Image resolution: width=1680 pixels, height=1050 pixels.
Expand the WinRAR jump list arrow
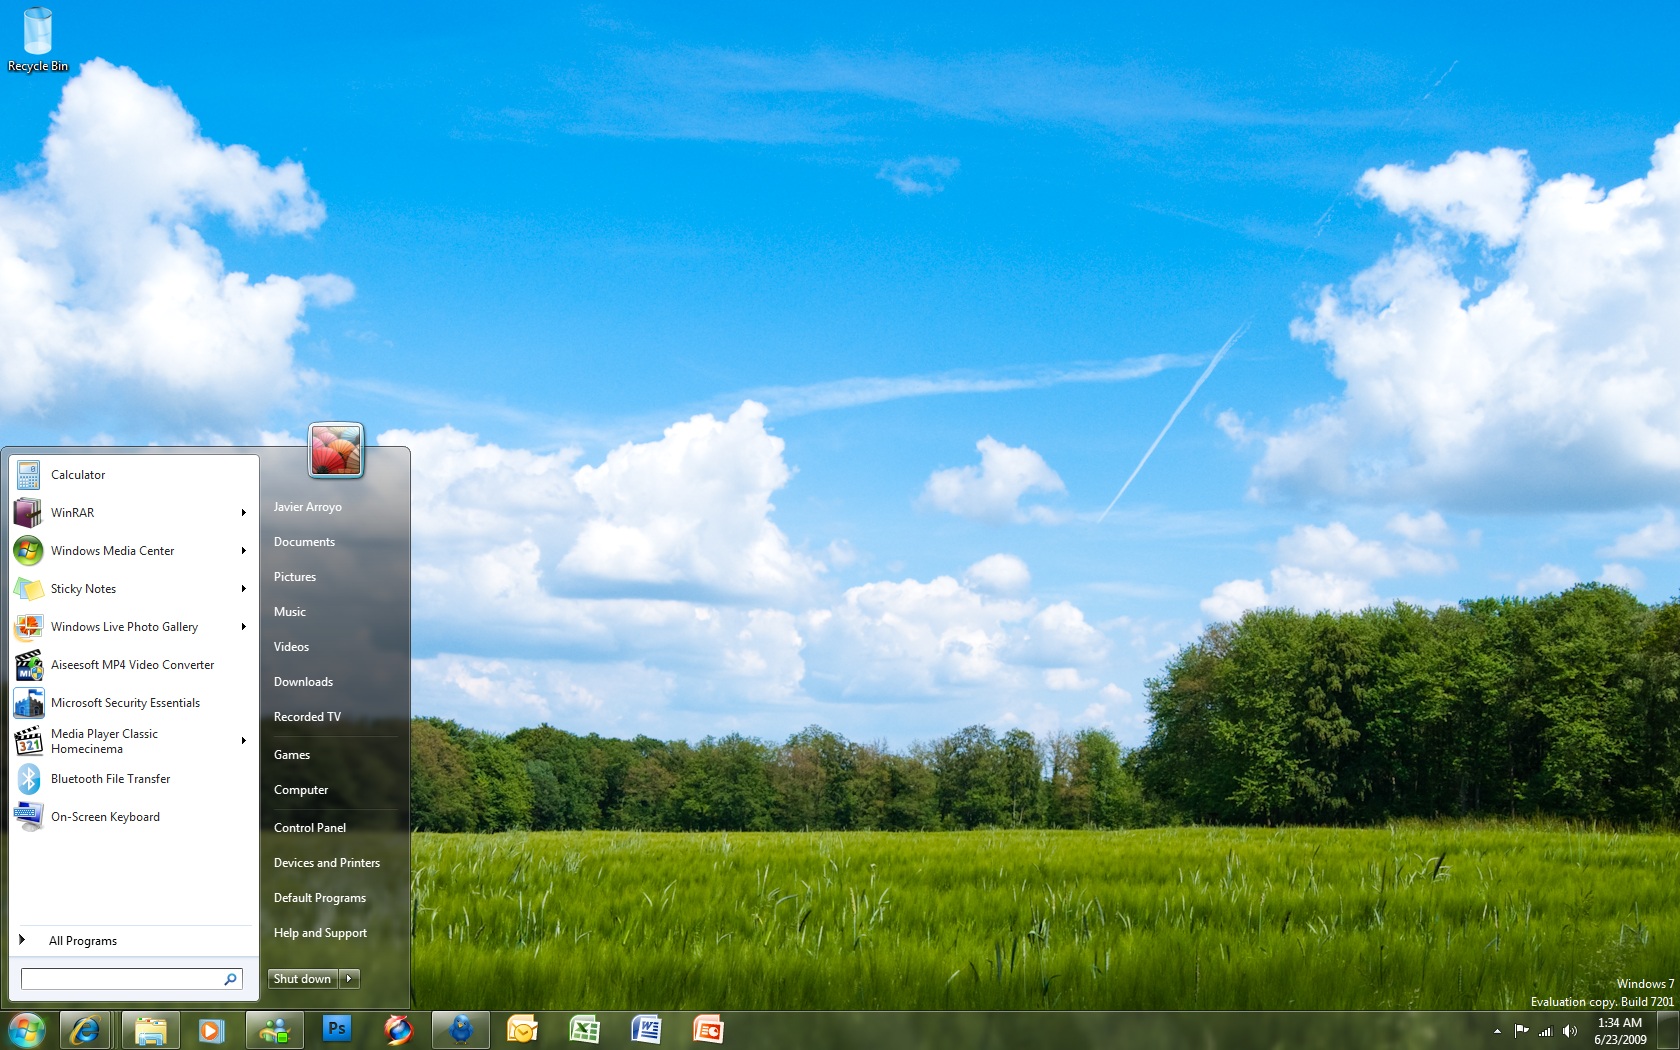point(243,513)
